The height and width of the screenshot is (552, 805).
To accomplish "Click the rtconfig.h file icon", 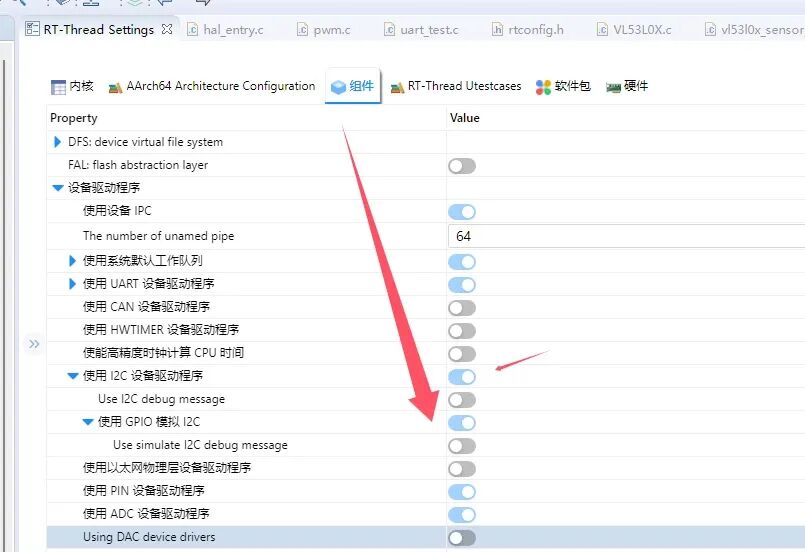I will [498, 30].
